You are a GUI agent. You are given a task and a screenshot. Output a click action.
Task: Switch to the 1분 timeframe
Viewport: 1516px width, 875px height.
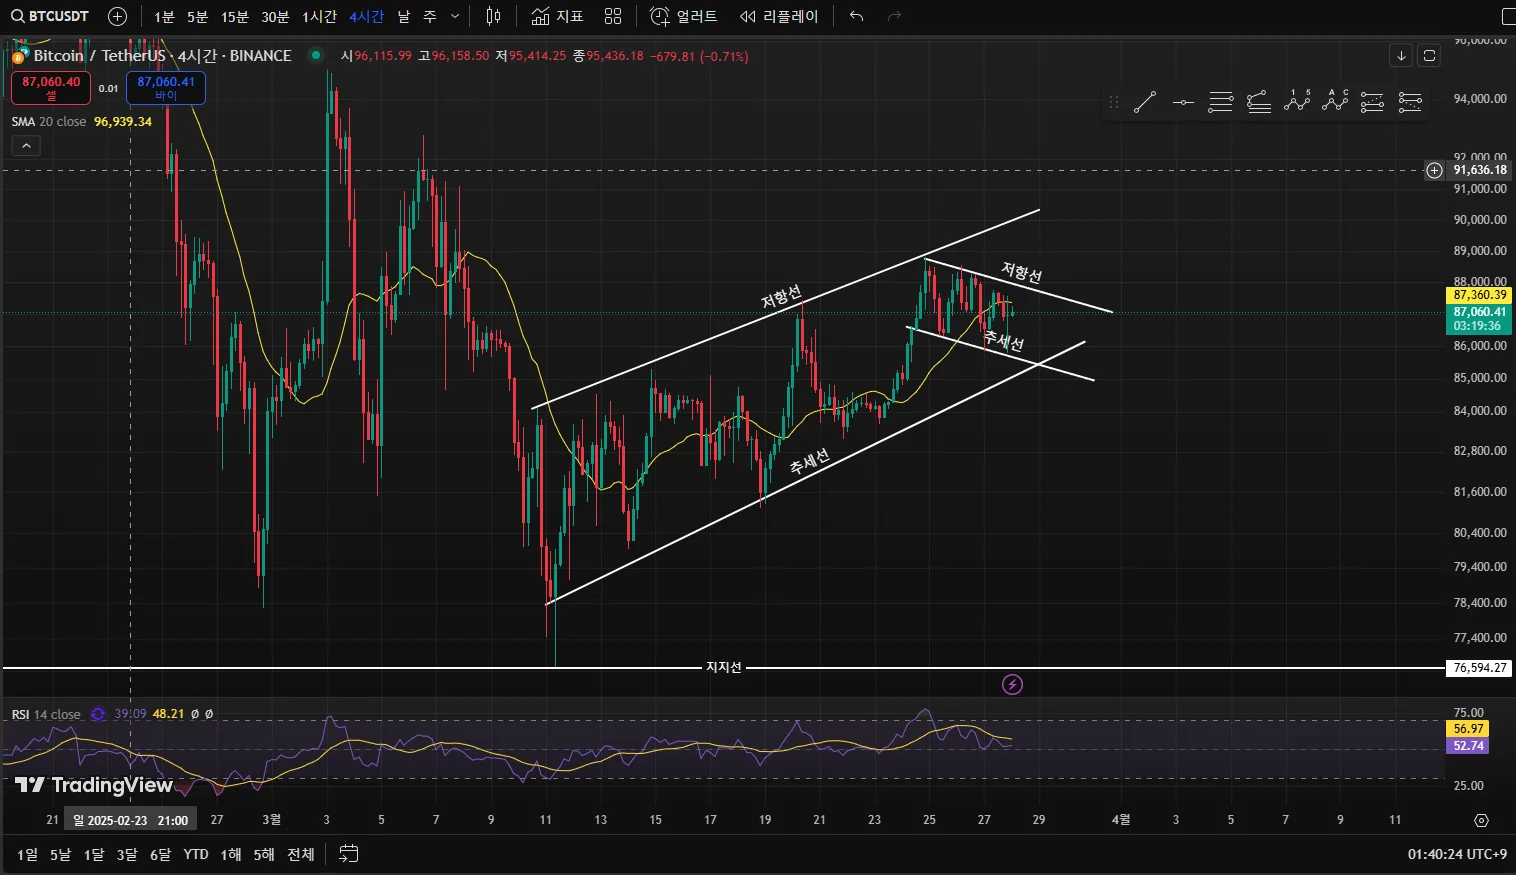164,16
